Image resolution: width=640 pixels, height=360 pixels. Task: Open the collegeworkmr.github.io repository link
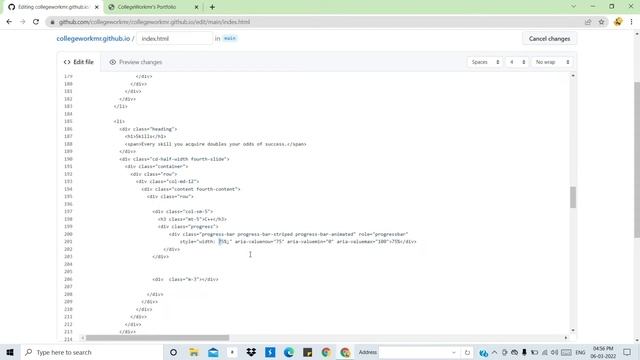[x=93, y=38]
